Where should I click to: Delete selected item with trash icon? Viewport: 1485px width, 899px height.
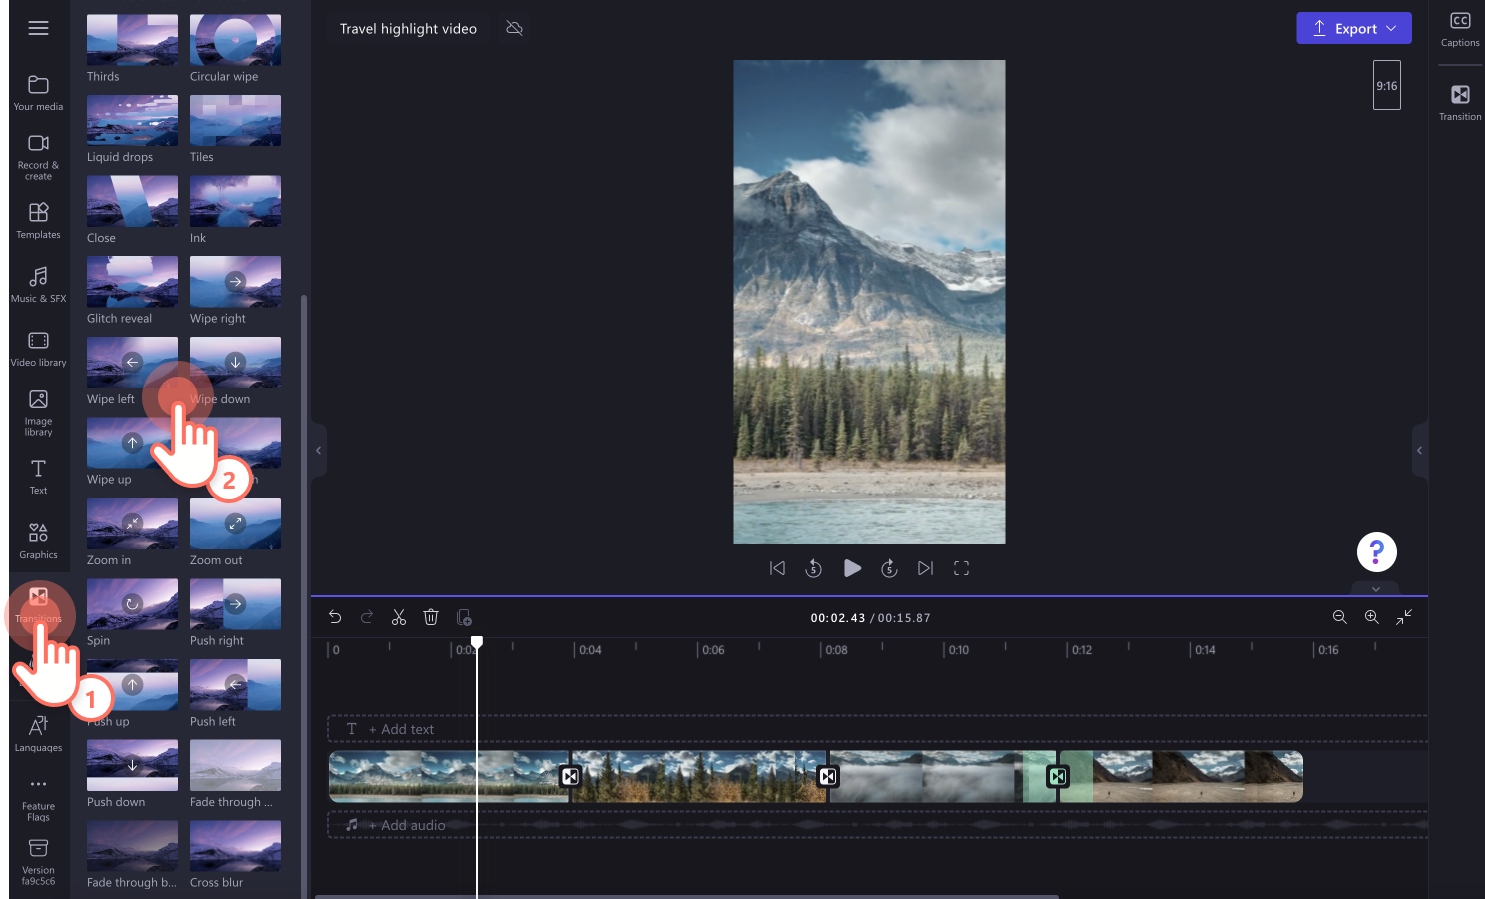431,617
